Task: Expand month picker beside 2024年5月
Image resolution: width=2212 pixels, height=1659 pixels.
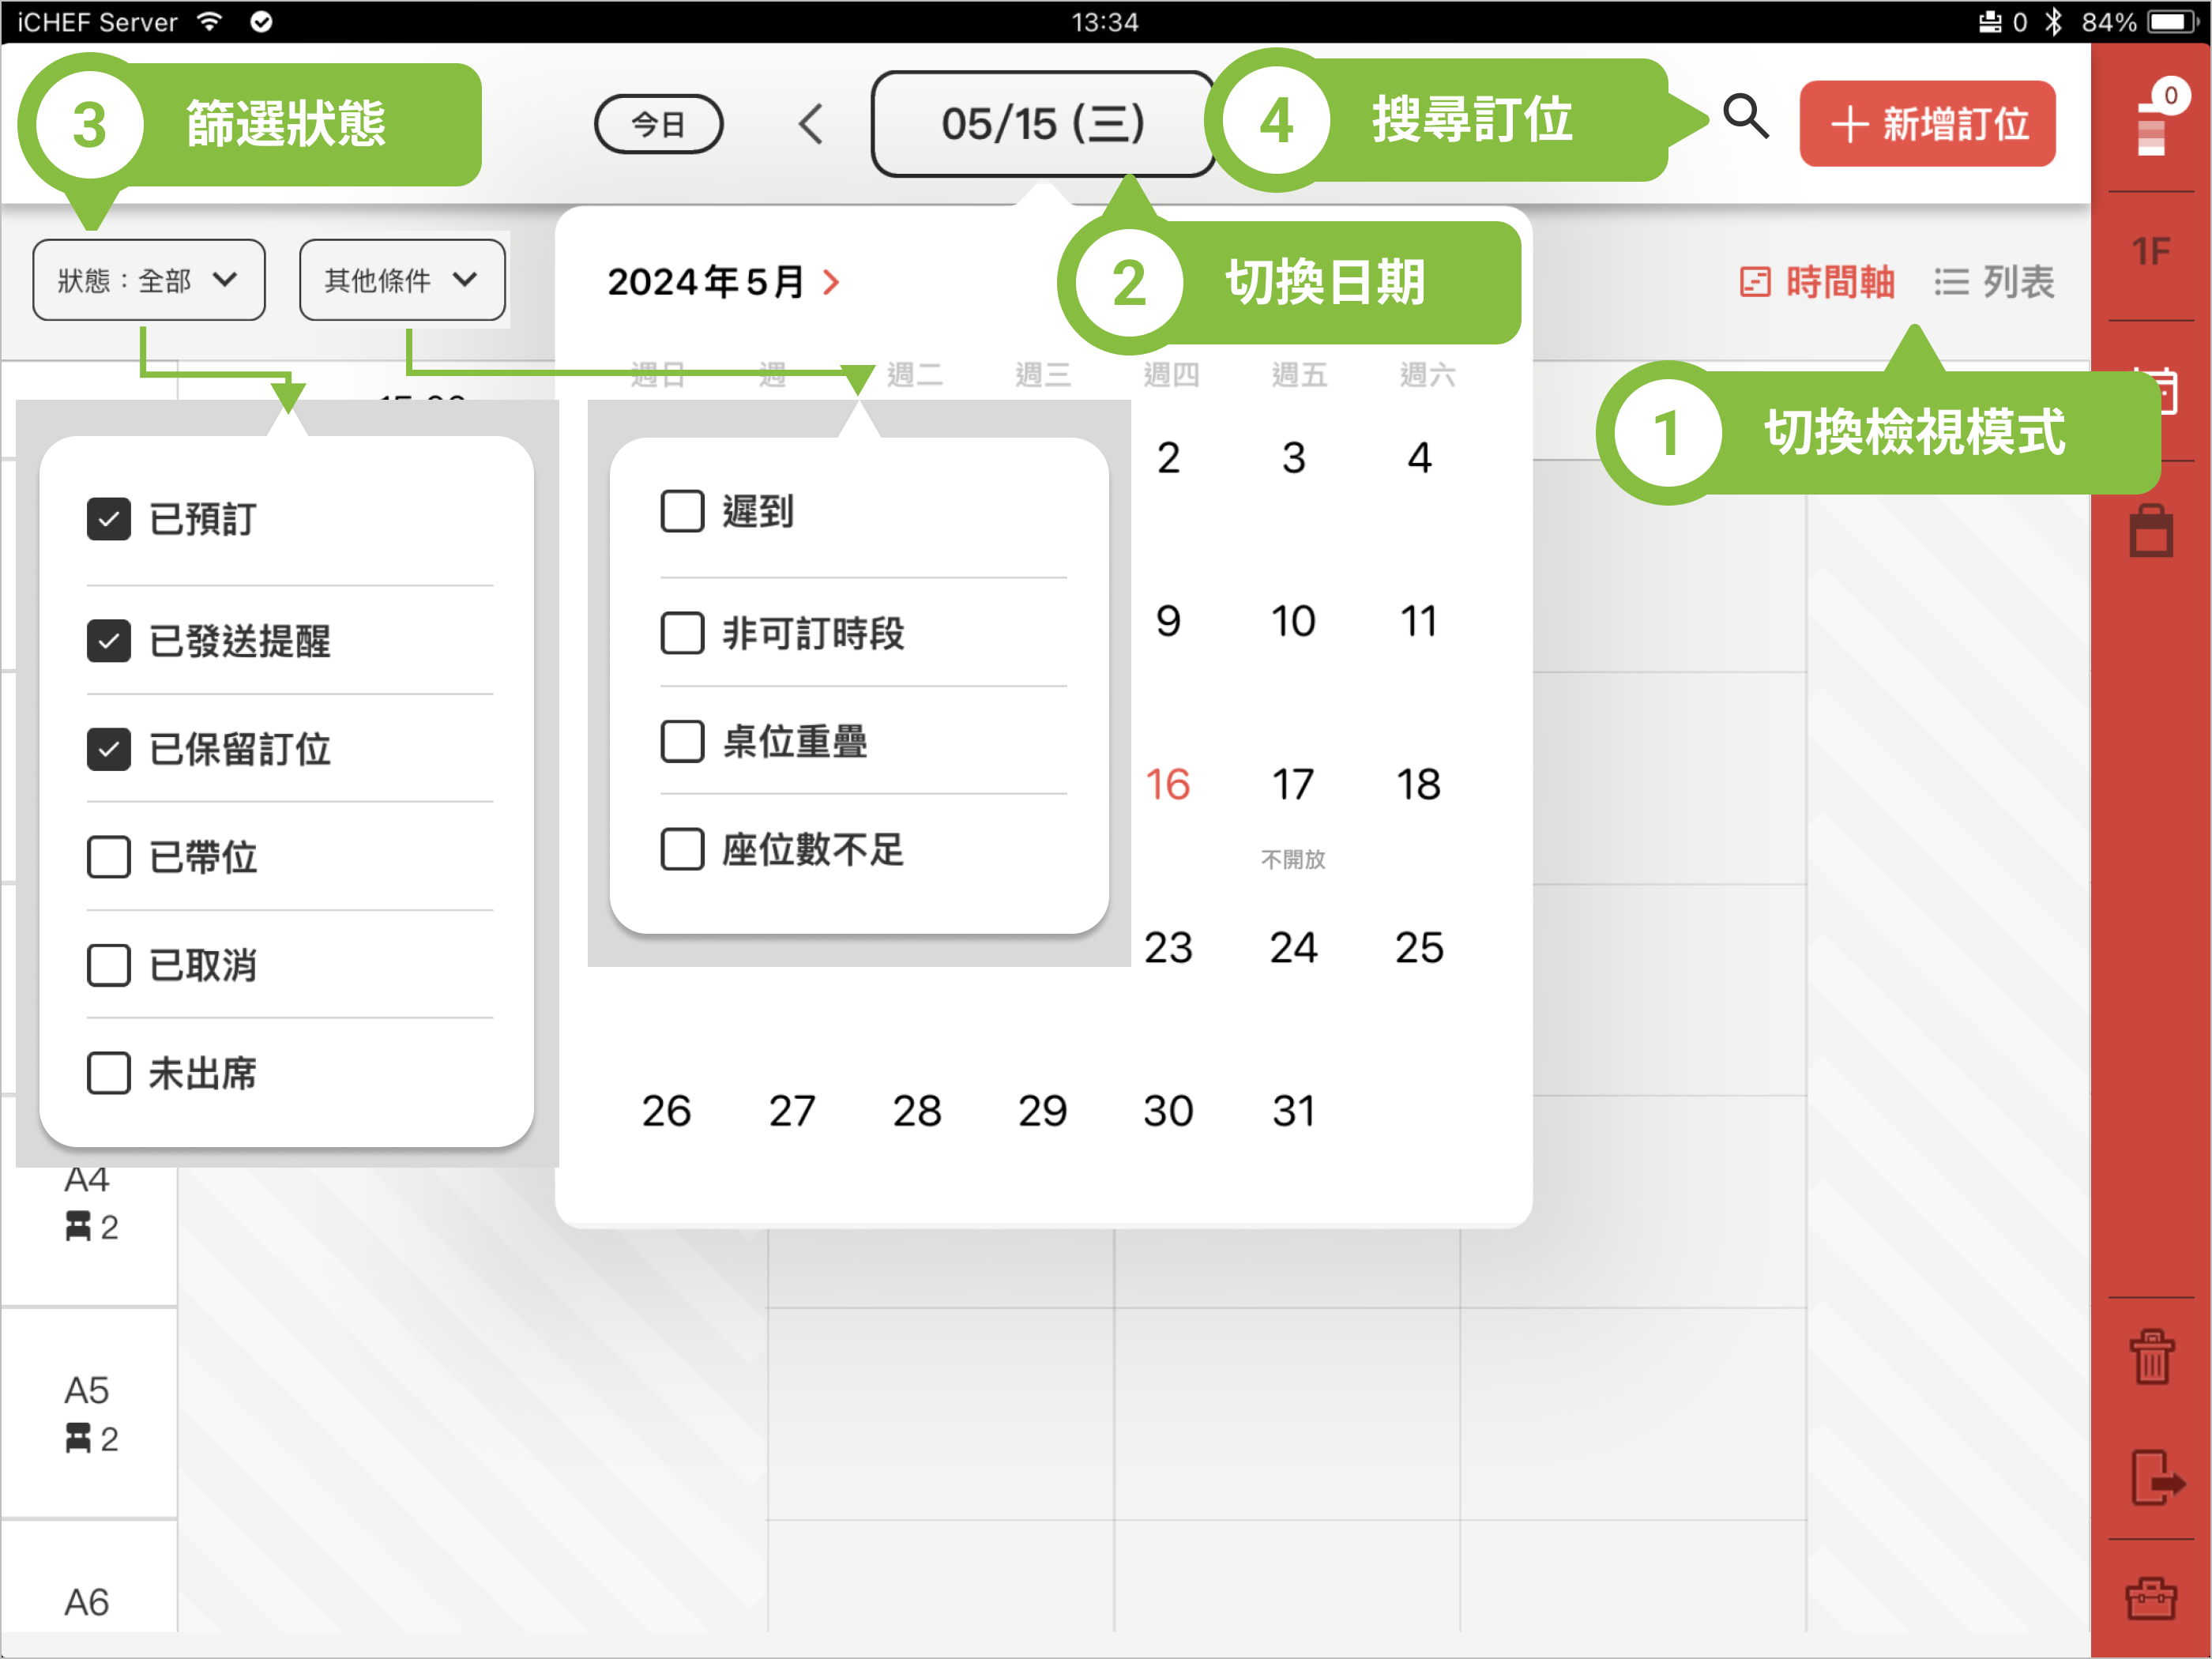Action: click(831, 282)
